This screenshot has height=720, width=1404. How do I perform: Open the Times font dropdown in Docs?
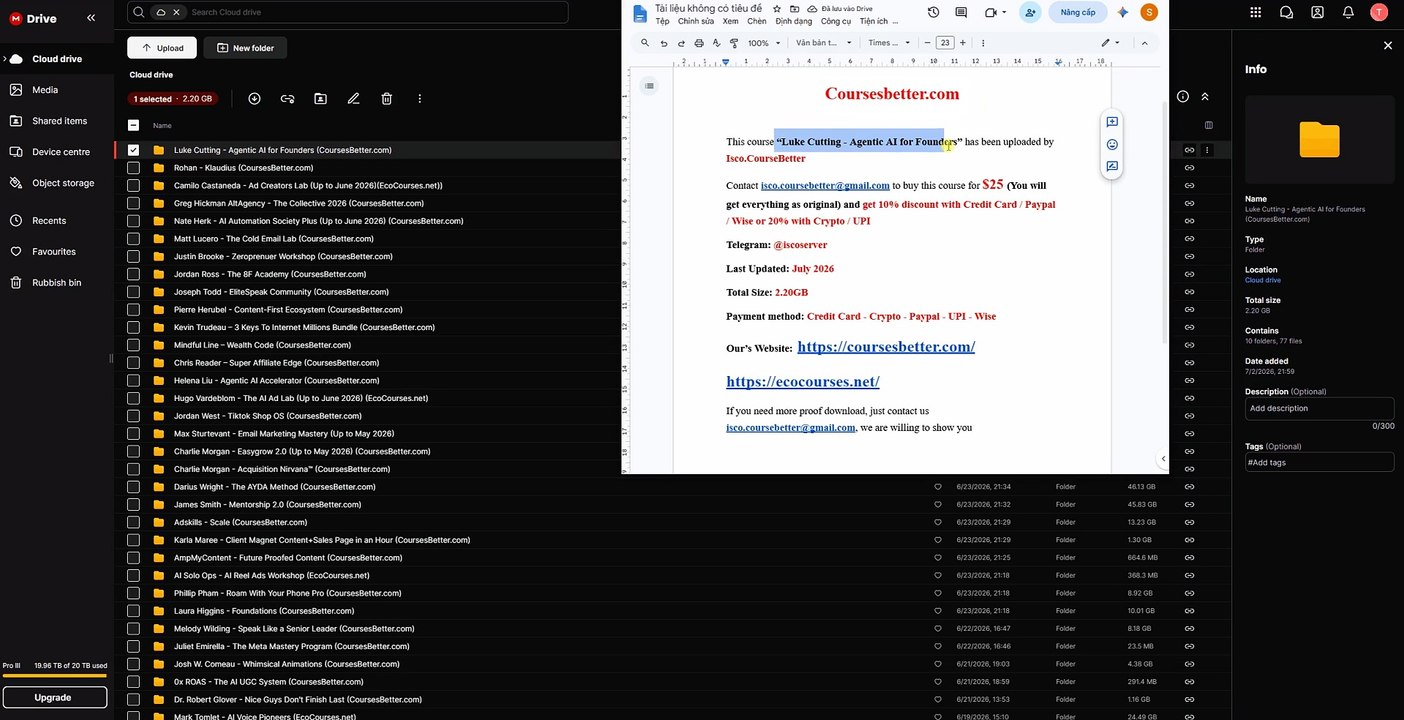point(889,43)
